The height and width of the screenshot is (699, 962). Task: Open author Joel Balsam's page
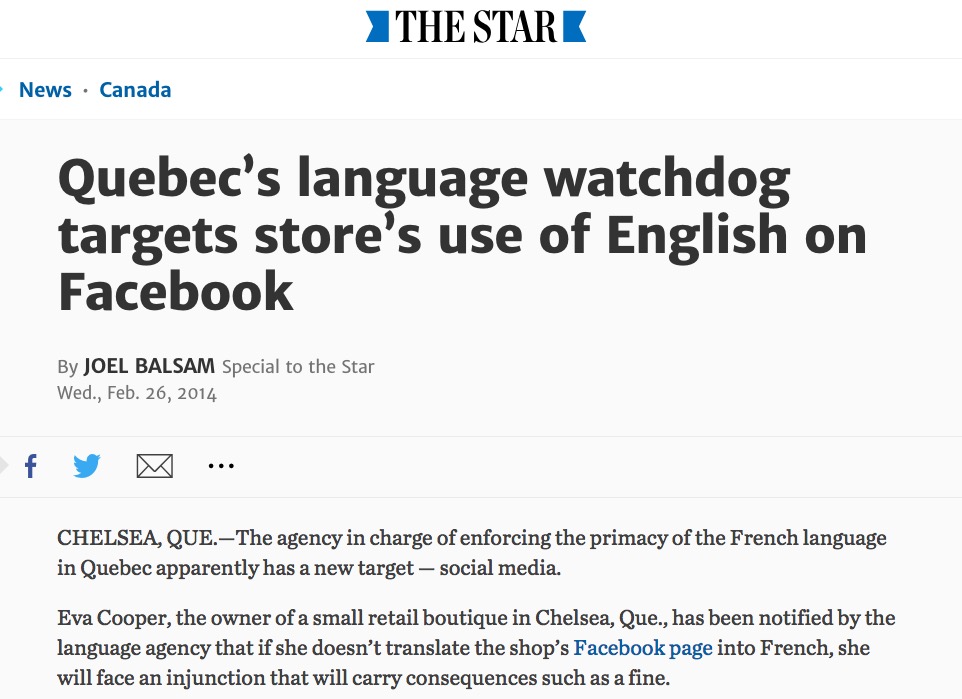tap(149, 367)
